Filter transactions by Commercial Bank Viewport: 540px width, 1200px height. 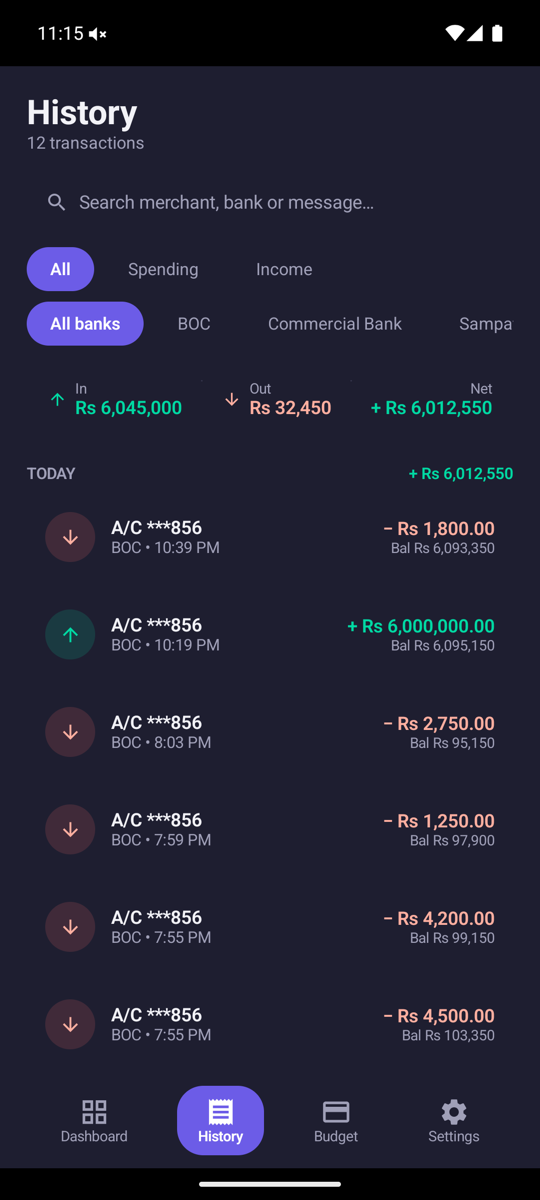coord(335,323)
